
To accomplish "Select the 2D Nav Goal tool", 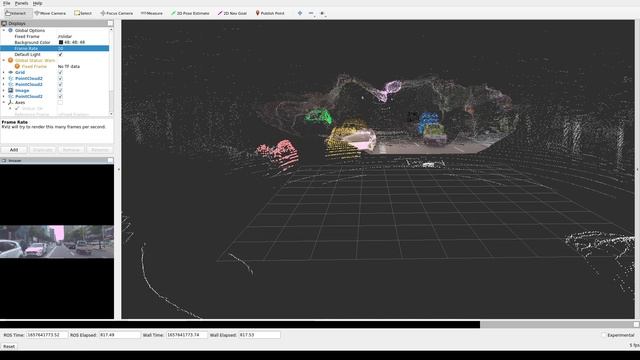I will coord(232,13).
